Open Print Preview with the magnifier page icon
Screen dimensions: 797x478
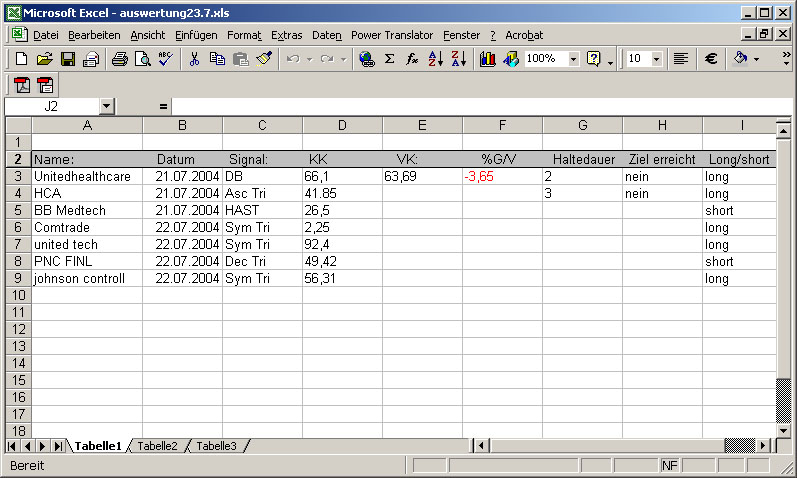tap(142, 59)
